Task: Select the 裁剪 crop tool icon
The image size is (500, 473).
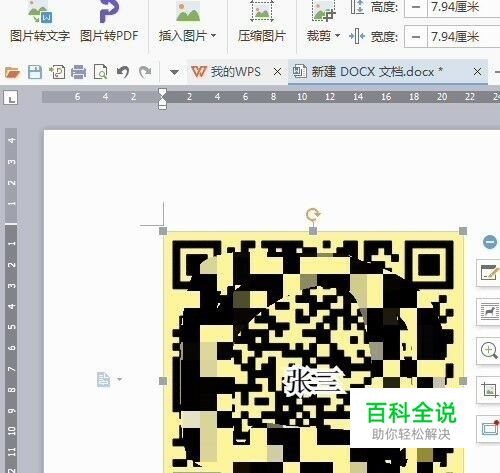Action: tap(323, 12)
